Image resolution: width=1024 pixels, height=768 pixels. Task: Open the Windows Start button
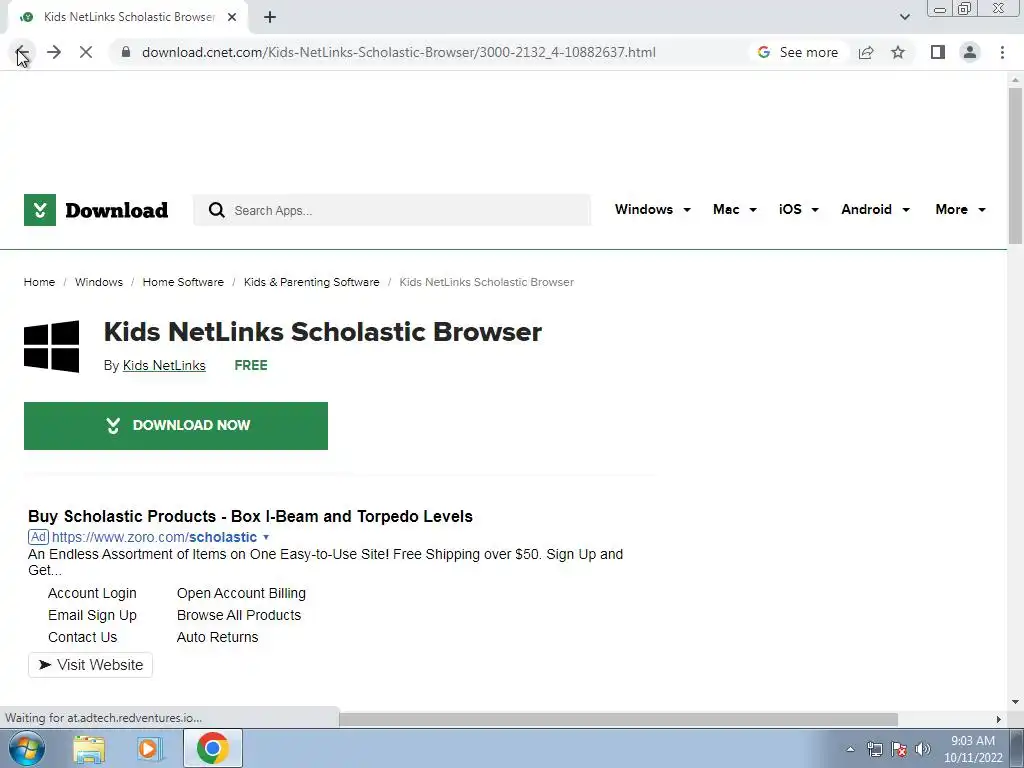26,748
